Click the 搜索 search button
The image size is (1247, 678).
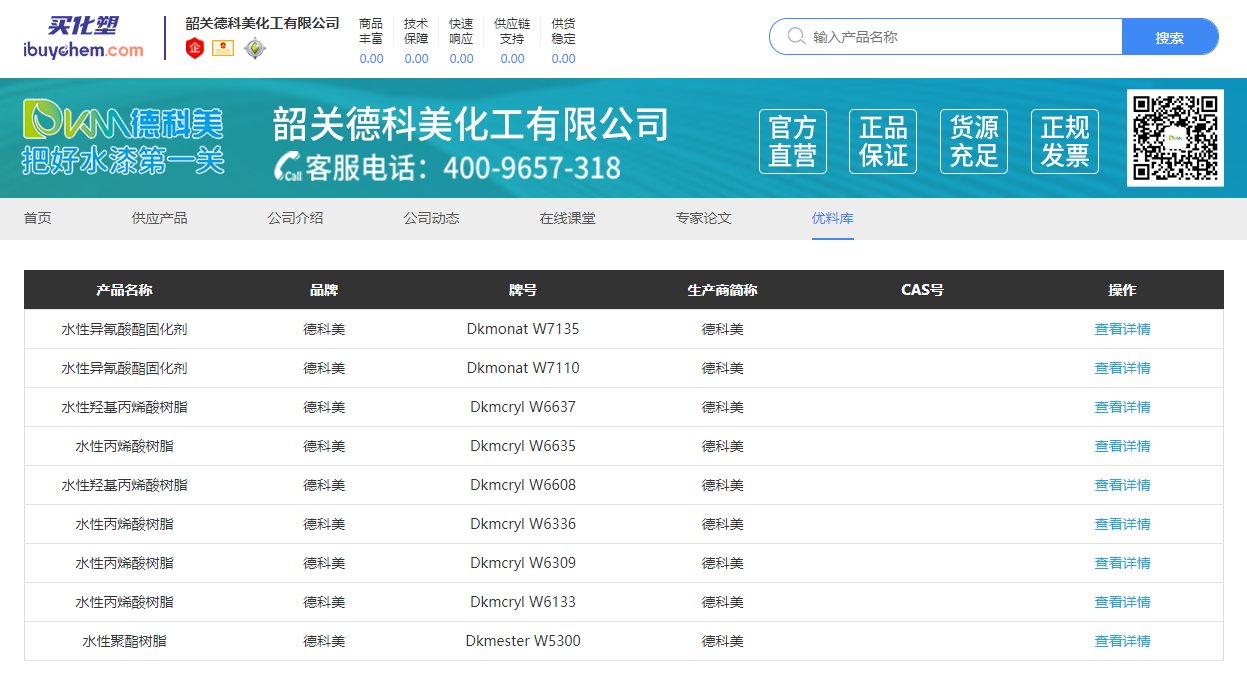[x=1170, y=37]
